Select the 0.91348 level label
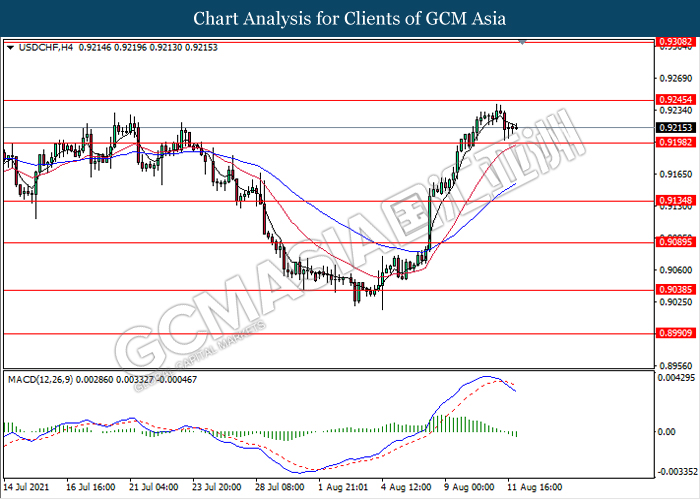 coord(676,200)
